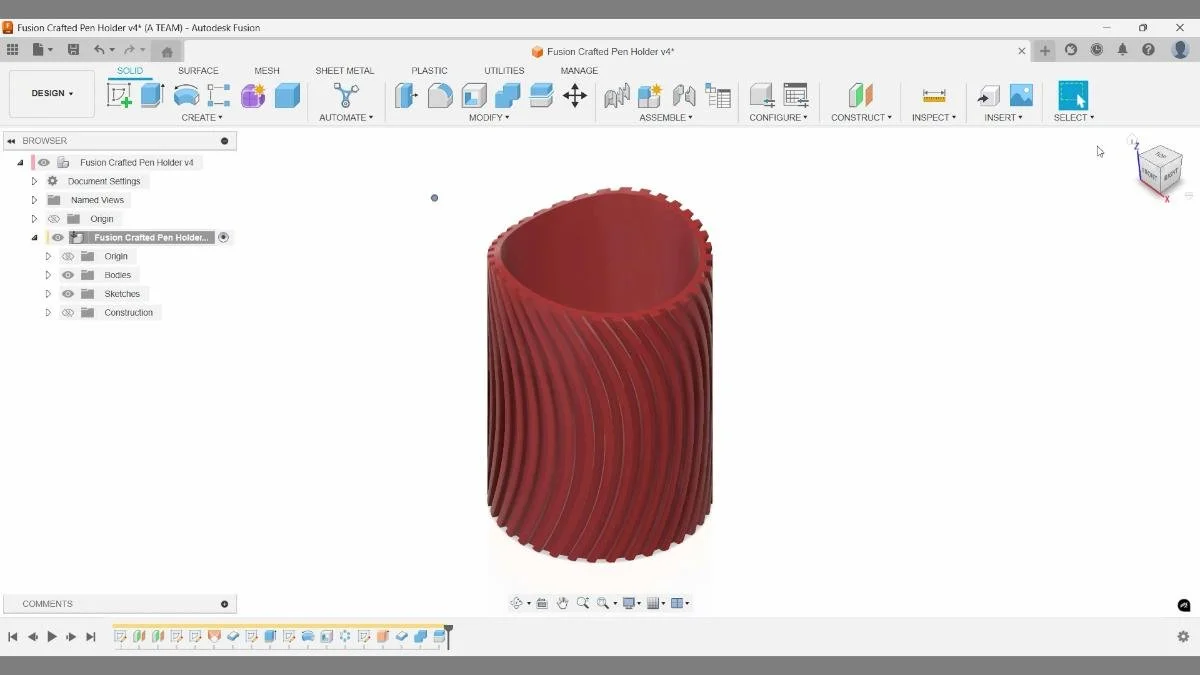
Task: Hide the Fusion Crafted Pen Holder component
Action: (x=57, y=237)
